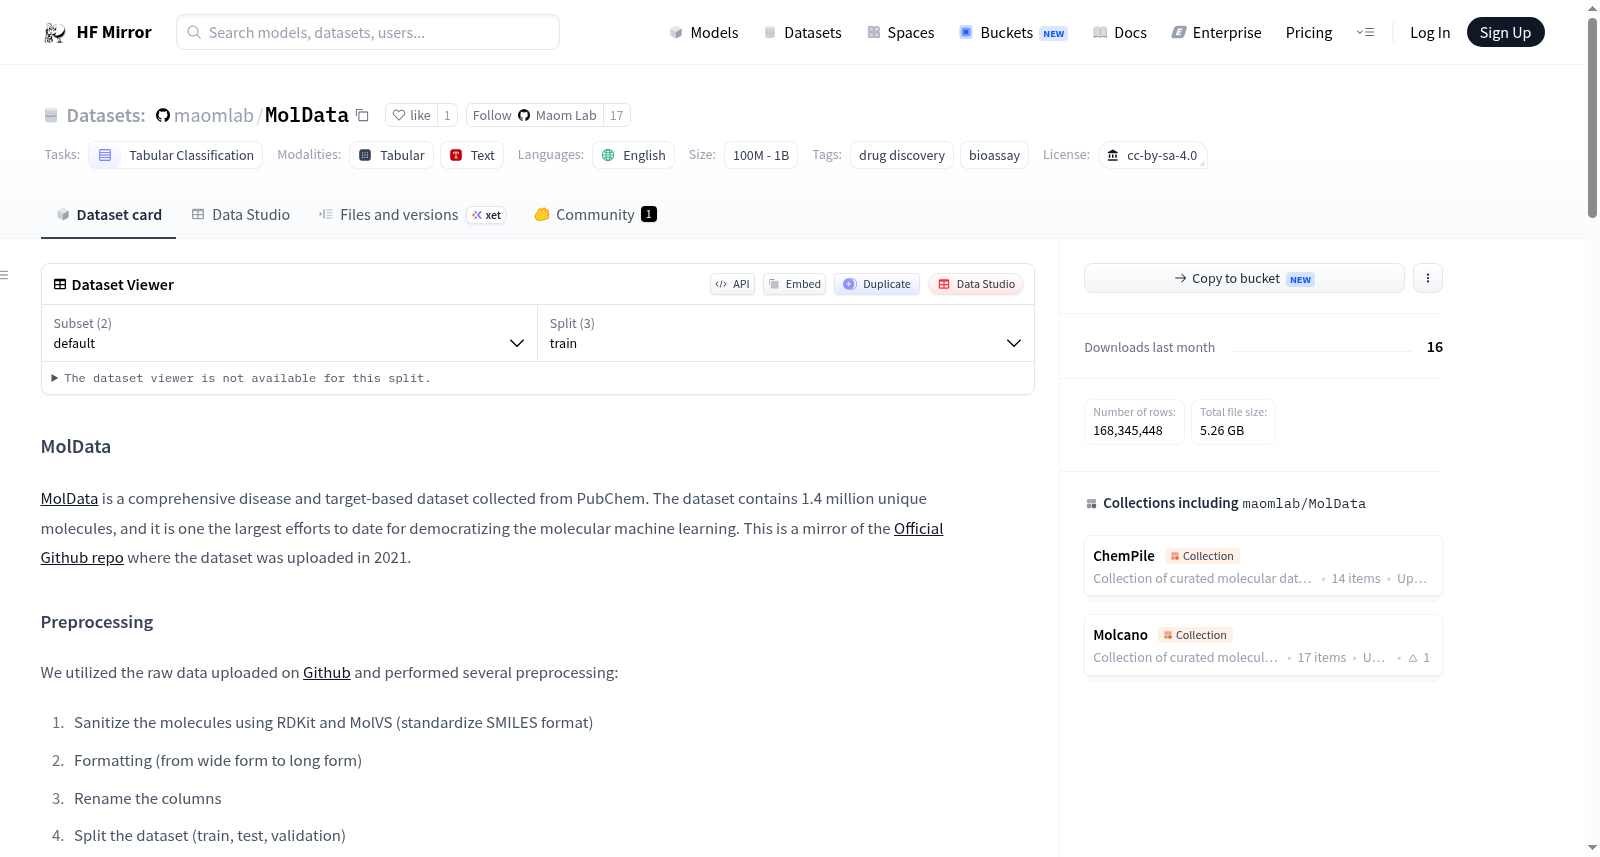Click the Embed button

[794, 284]
